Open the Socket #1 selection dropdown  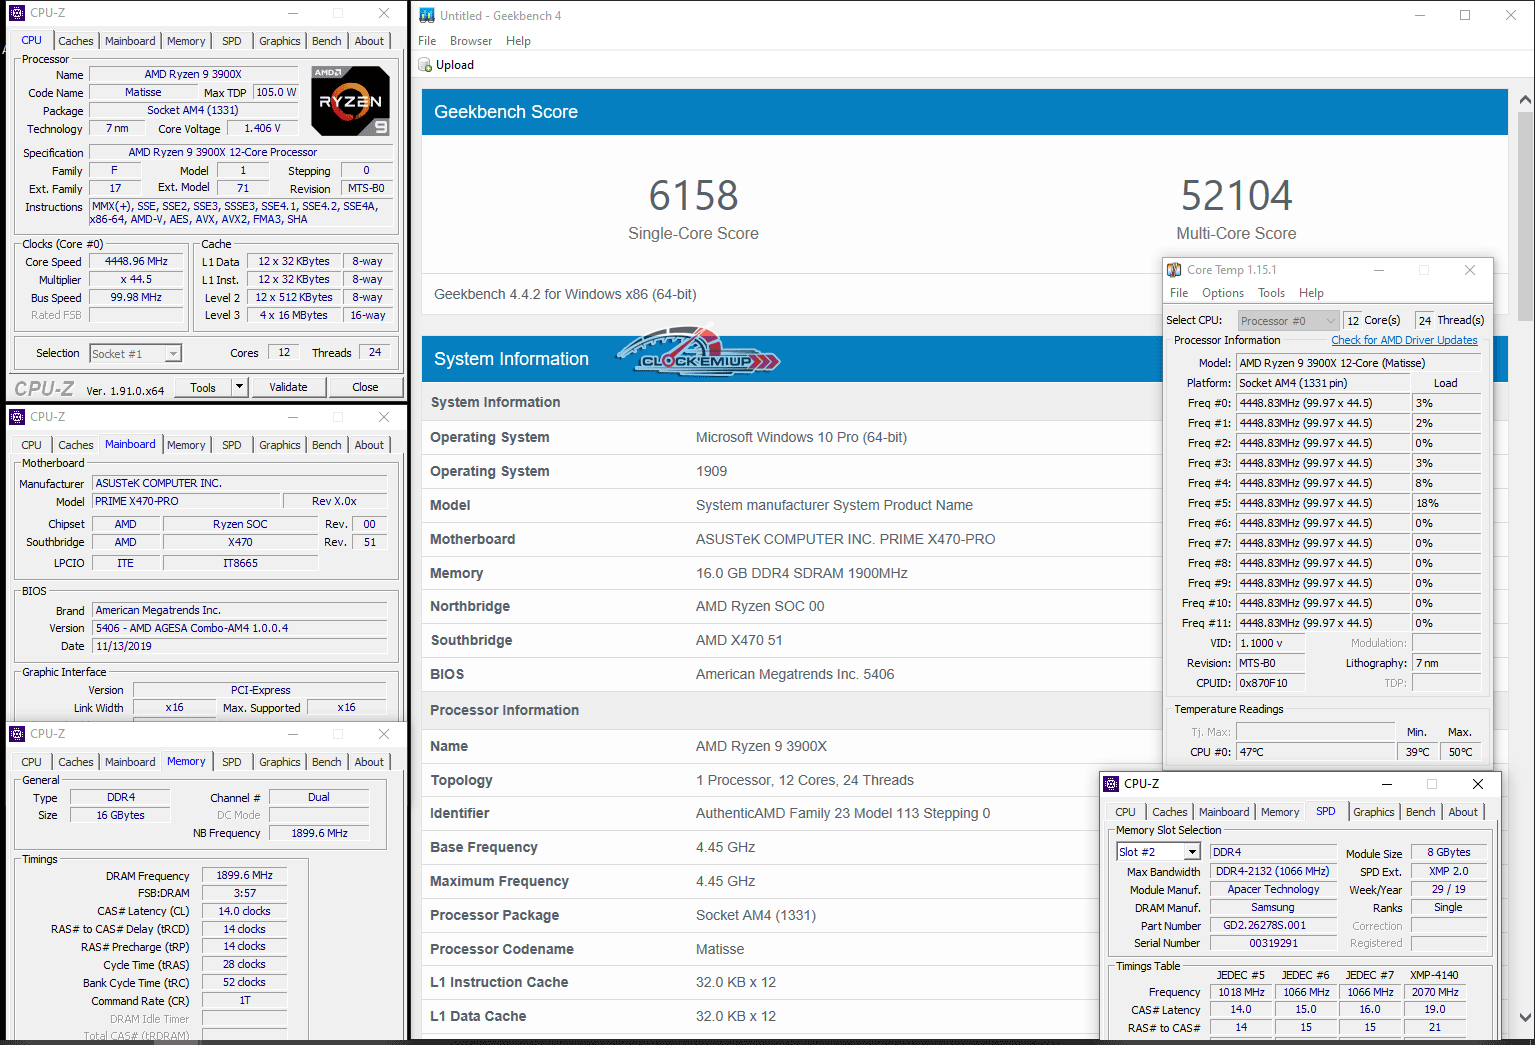pos(173,354)
